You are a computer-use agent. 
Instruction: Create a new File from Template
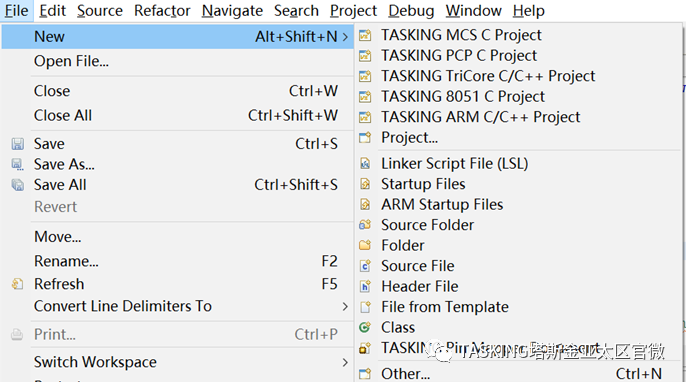(x=518, y=307)
